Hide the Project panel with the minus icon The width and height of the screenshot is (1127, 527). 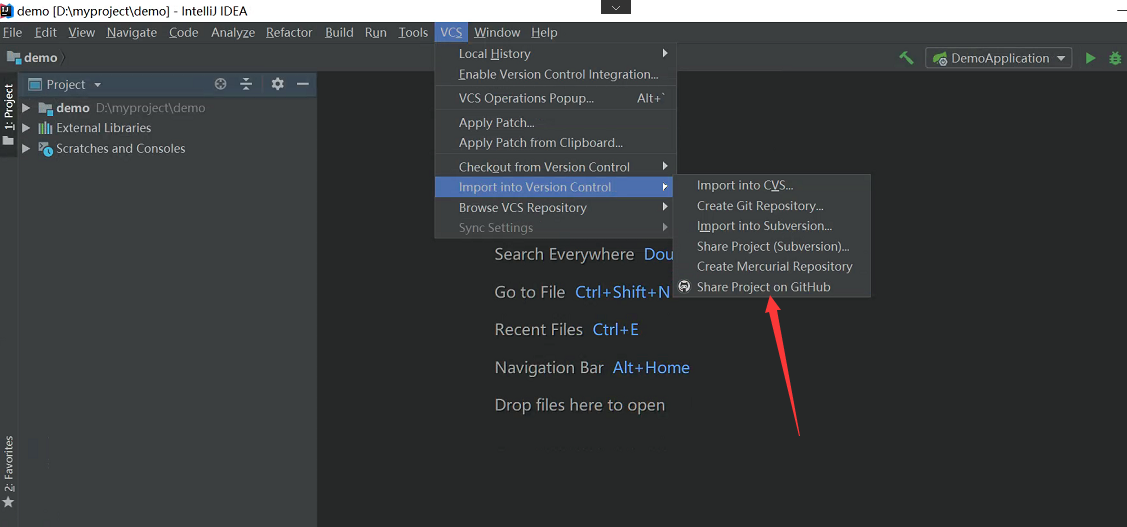[302, 84]
